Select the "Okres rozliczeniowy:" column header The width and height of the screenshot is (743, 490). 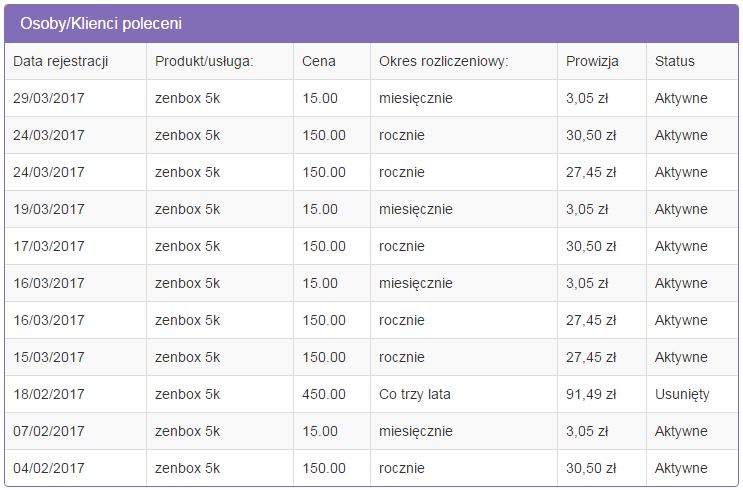(443, 61)
